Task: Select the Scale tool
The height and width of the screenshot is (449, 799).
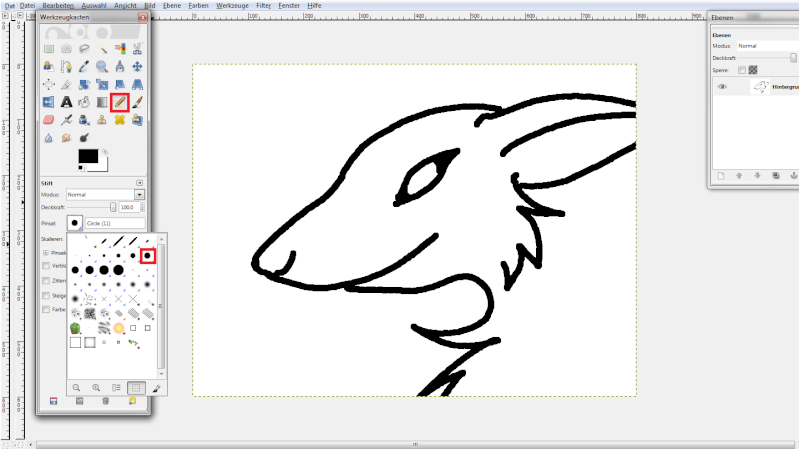Action: pyautogui.click(x=102, y=85)
